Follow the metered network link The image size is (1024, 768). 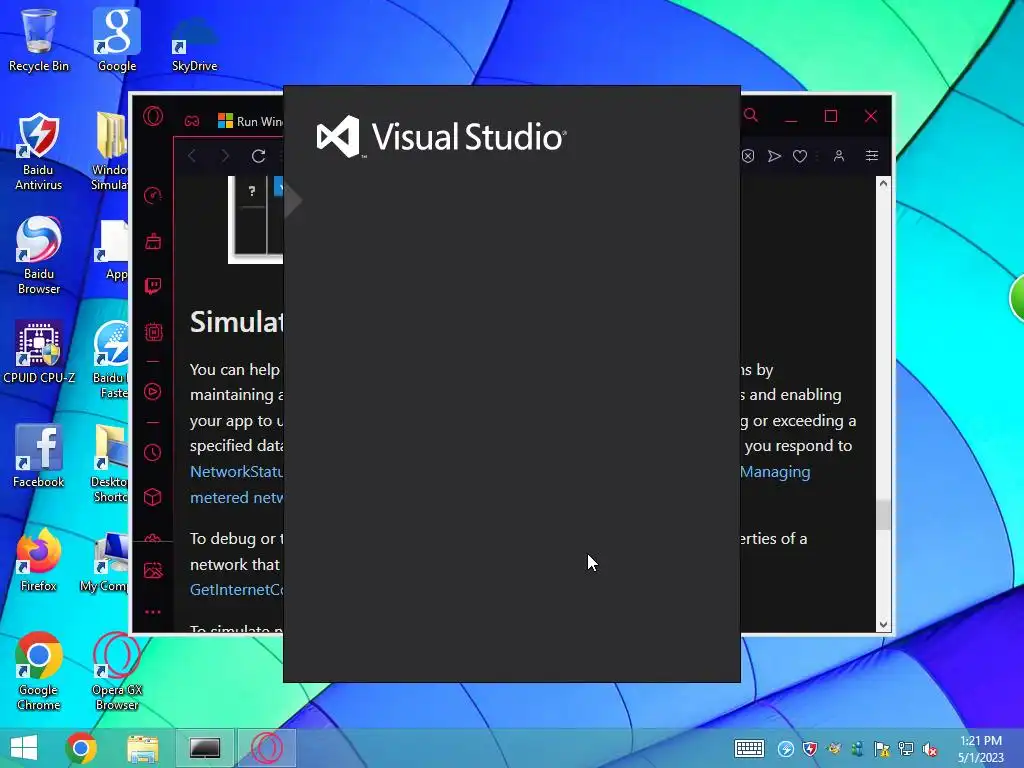[236, 498]
